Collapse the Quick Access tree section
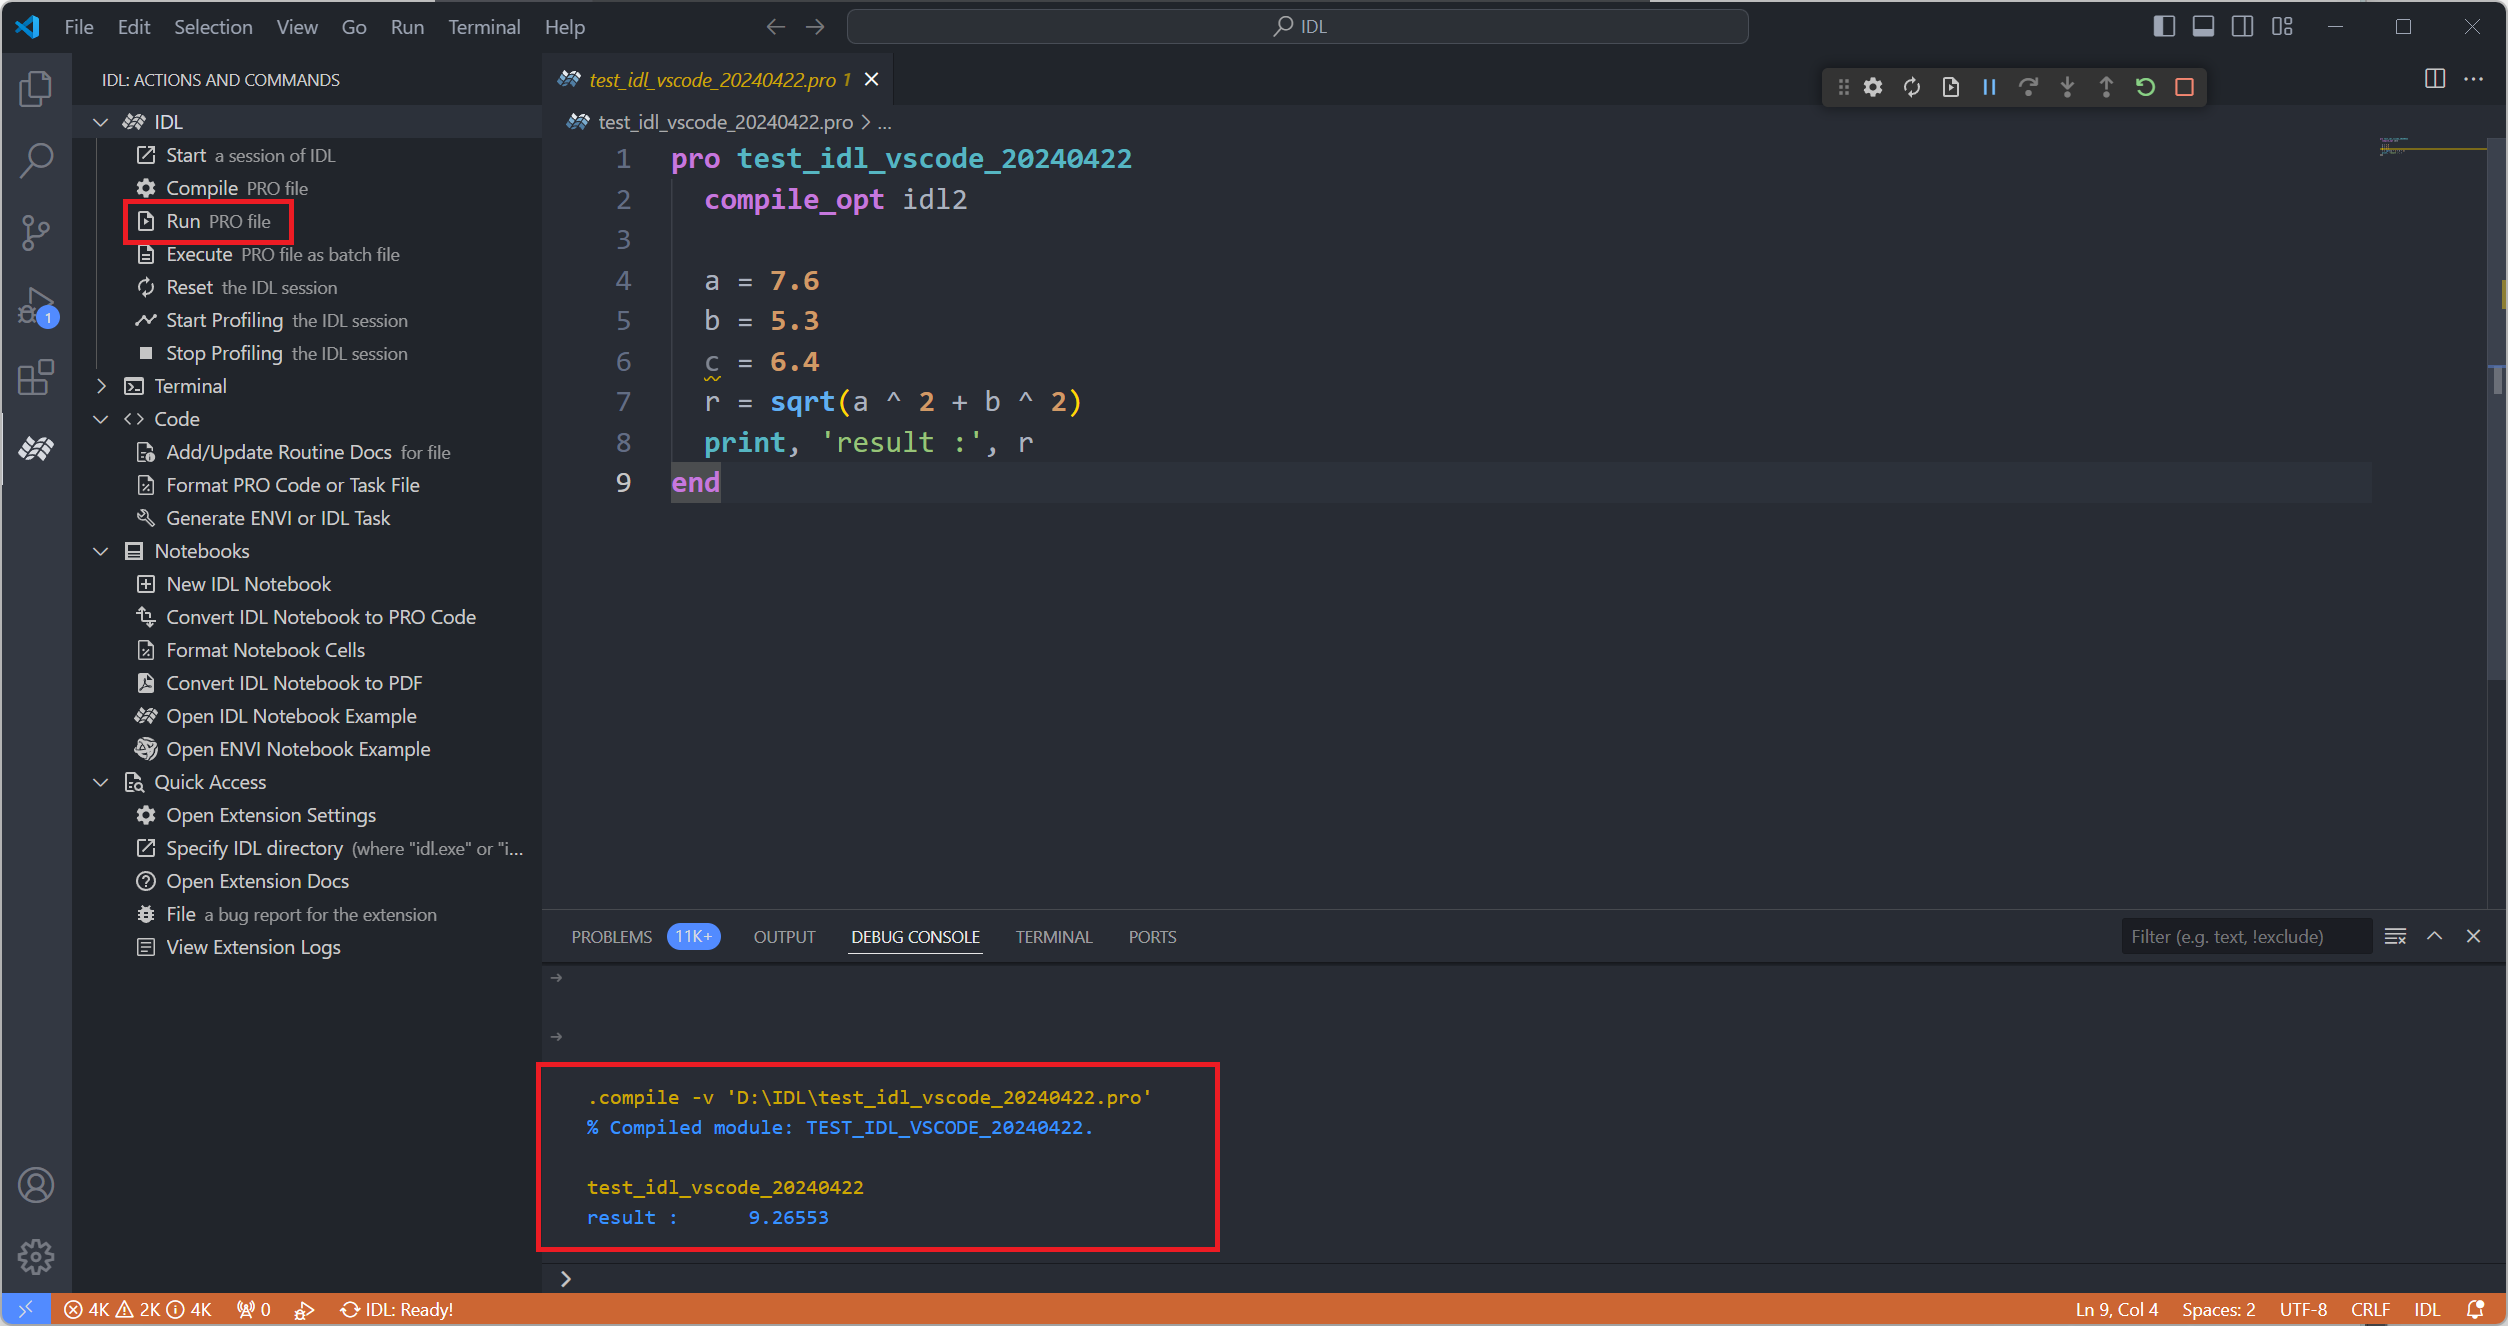Viewport: 2508px width, 1326px height. (101, 782)
